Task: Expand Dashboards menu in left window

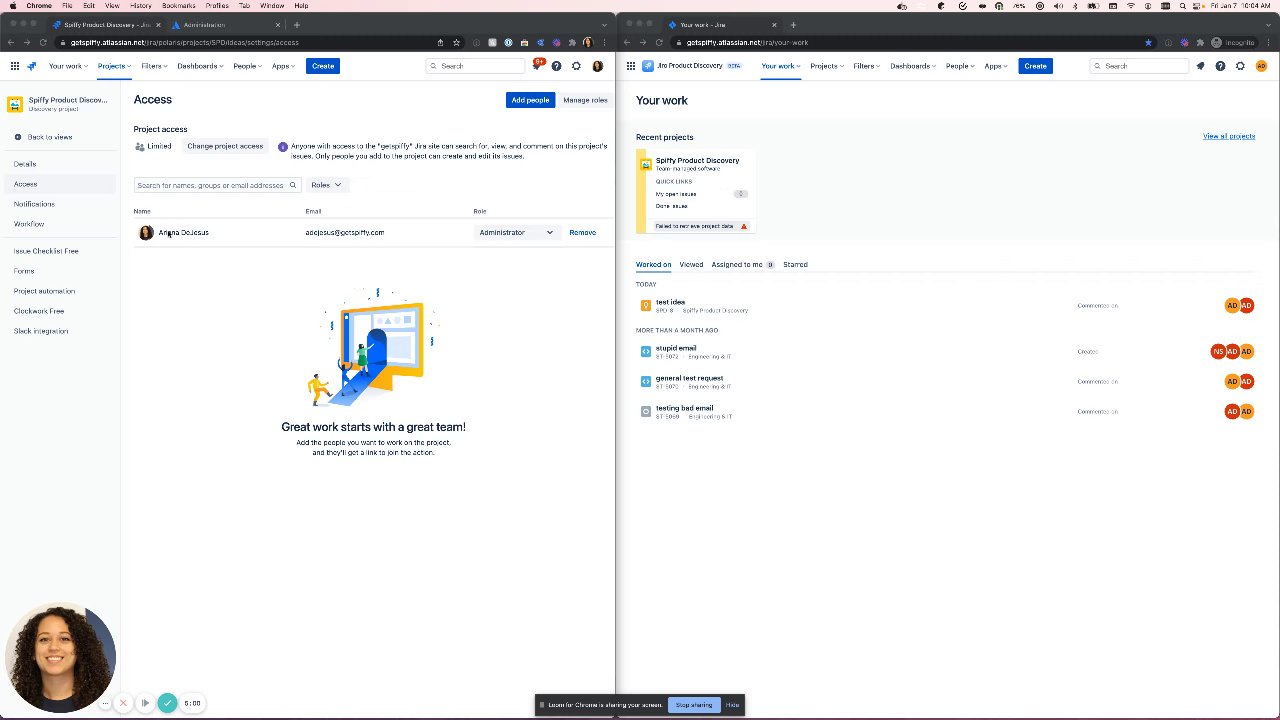Action: tap(200, 66)
